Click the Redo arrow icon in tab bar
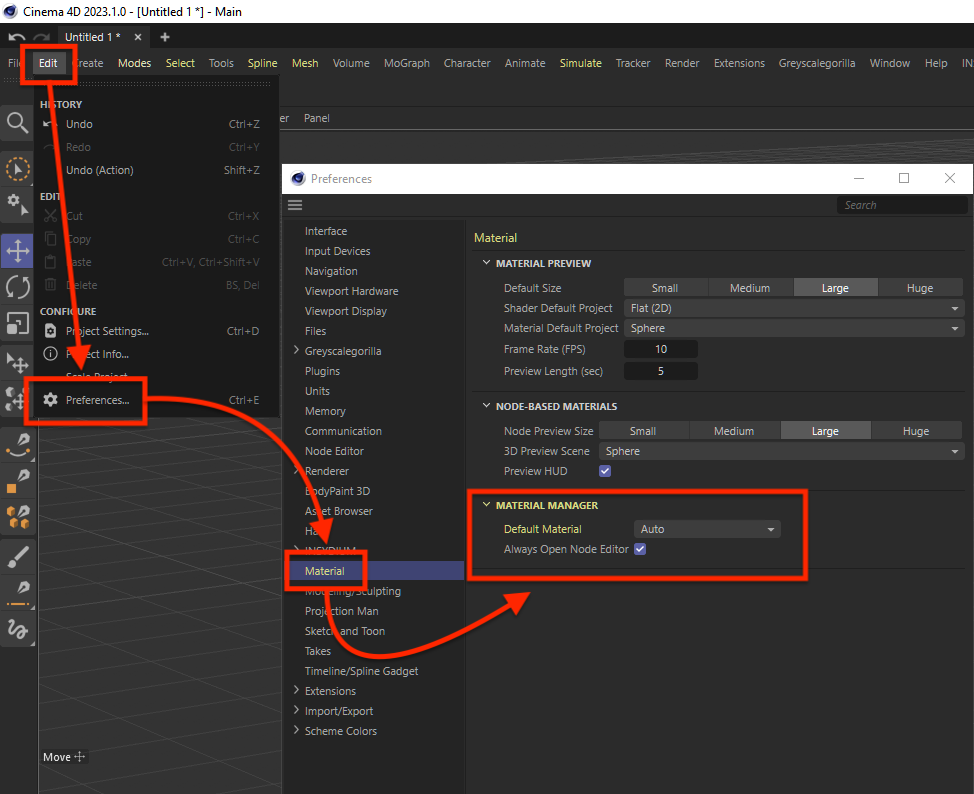Image resolution: width=974 pixels, height=794 pixels. pos(41,37)
